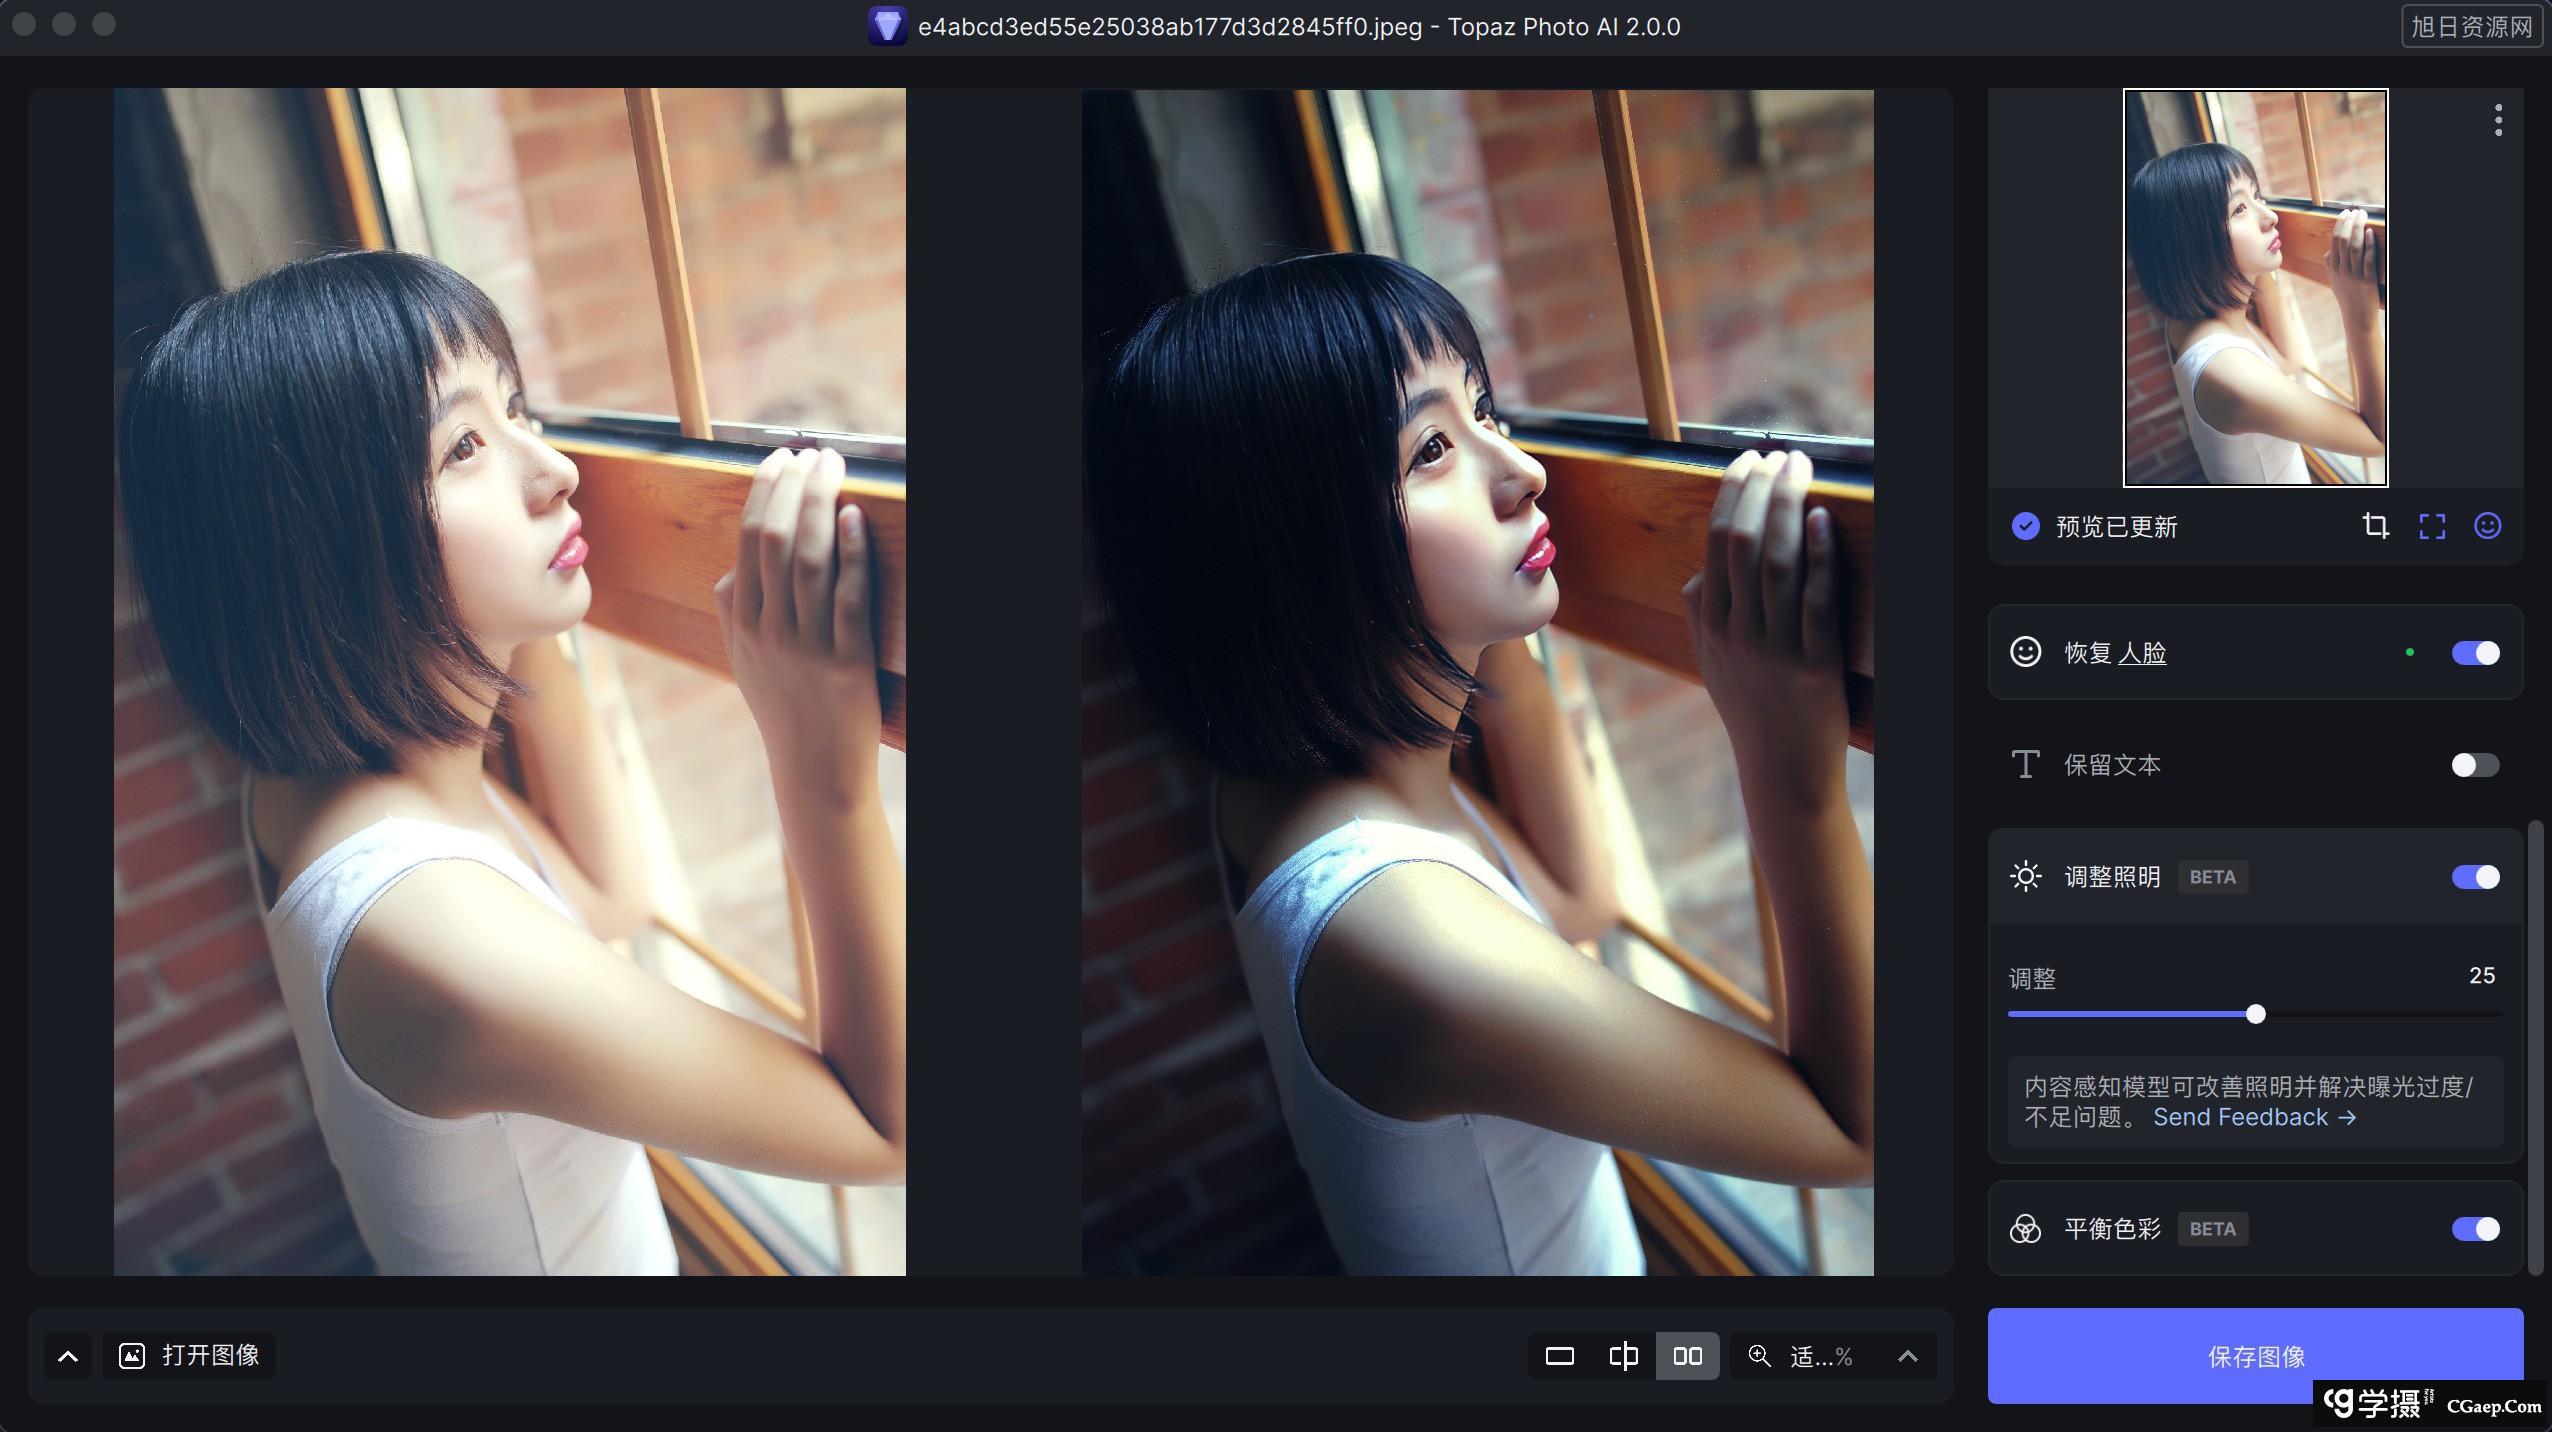
Task: Switch to single view layout
Action: pyautogui.click(x=1559, y=1356)
